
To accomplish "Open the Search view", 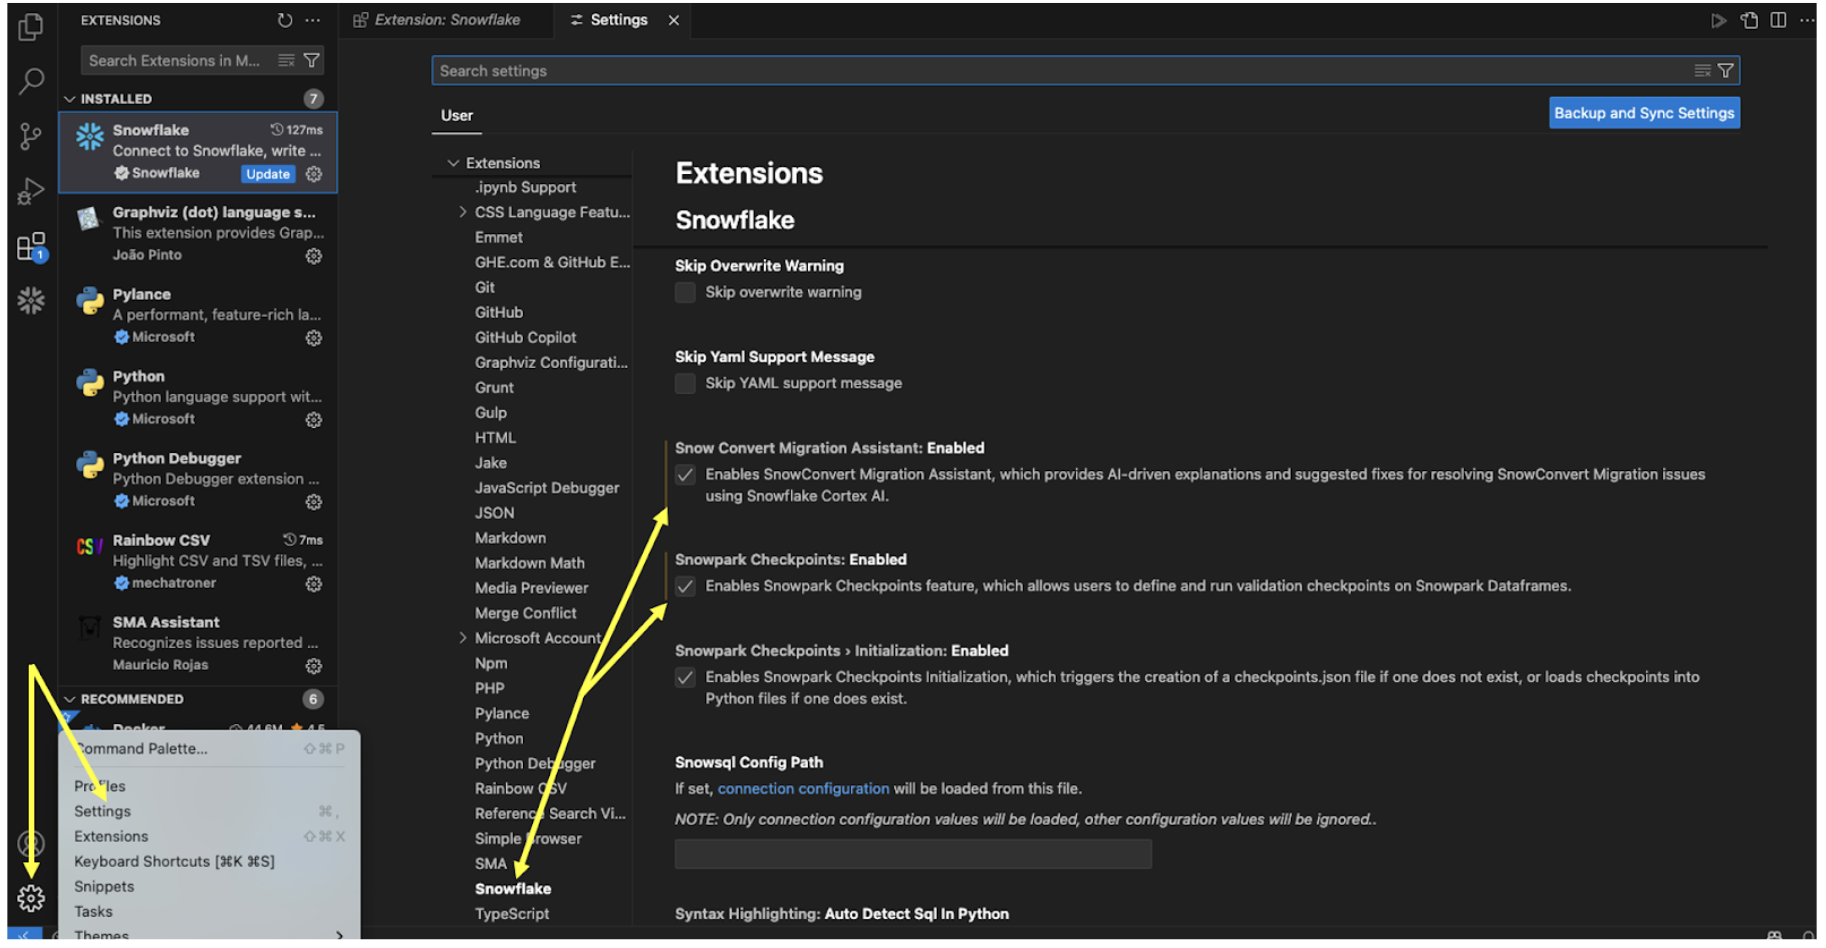I will click(30, 82).
